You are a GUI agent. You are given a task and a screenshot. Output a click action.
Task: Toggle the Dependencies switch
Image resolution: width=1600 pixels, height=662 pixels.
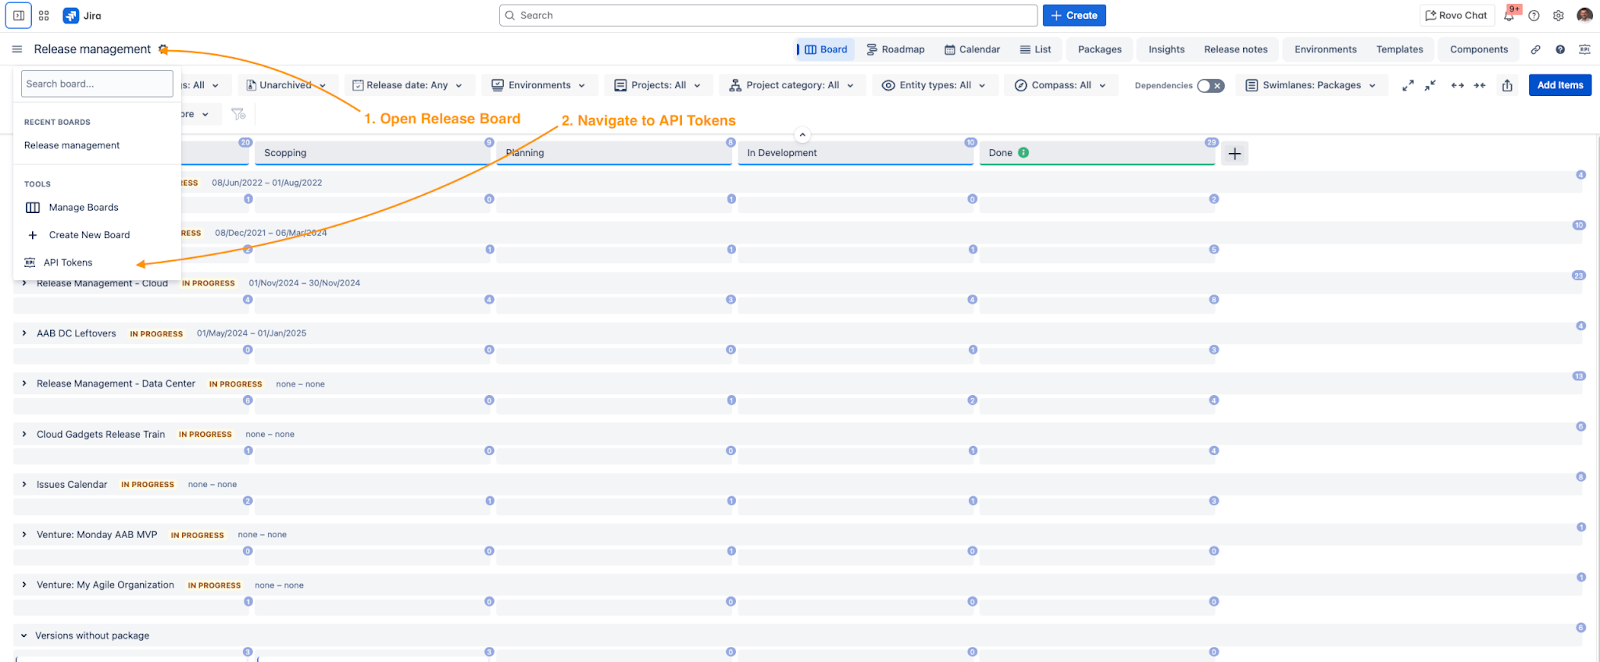tap(1210, 85)
